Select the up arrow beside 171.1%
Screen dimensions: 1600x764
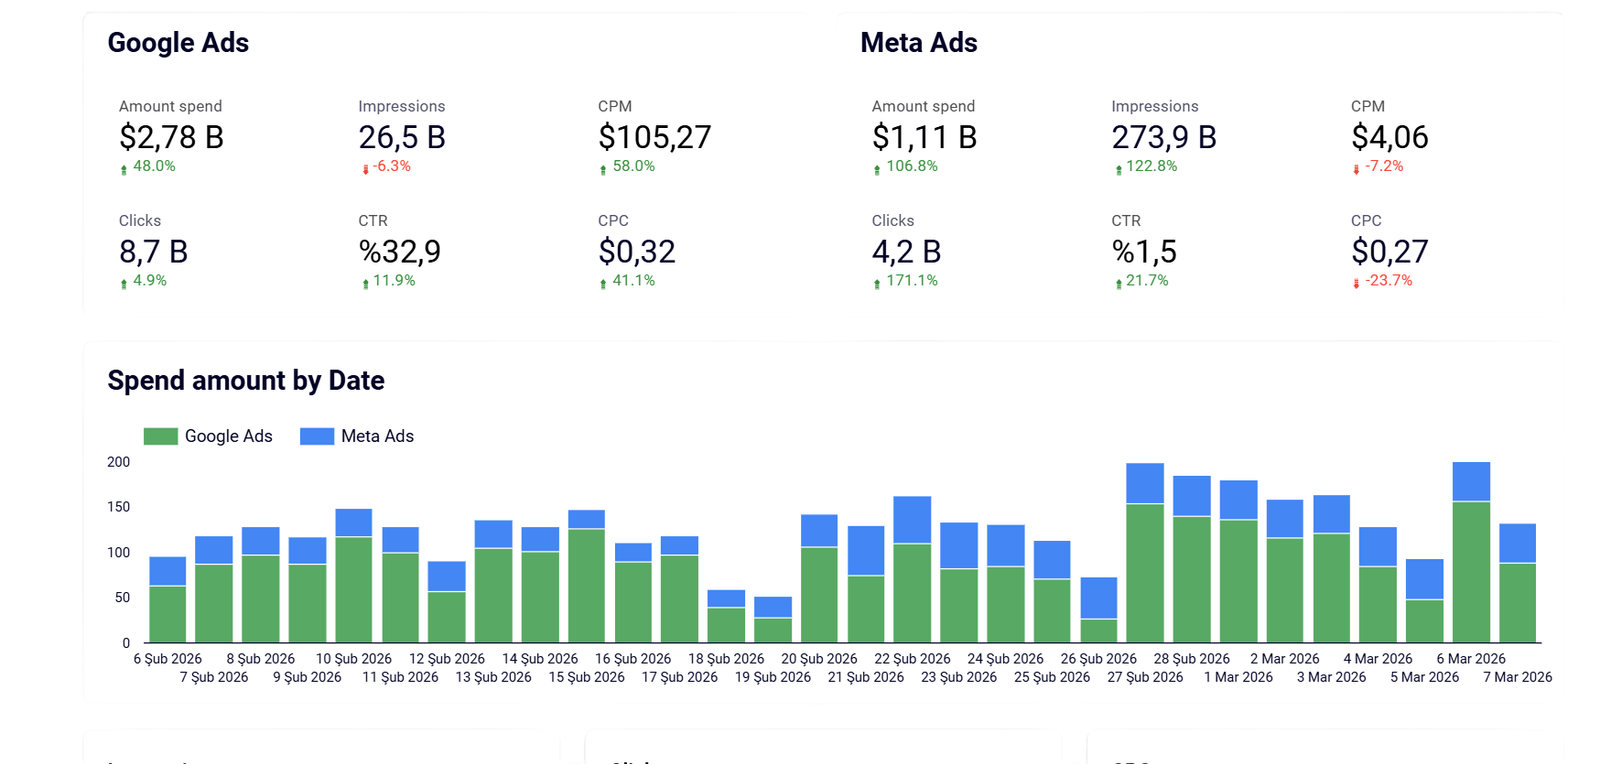point(877,283)
